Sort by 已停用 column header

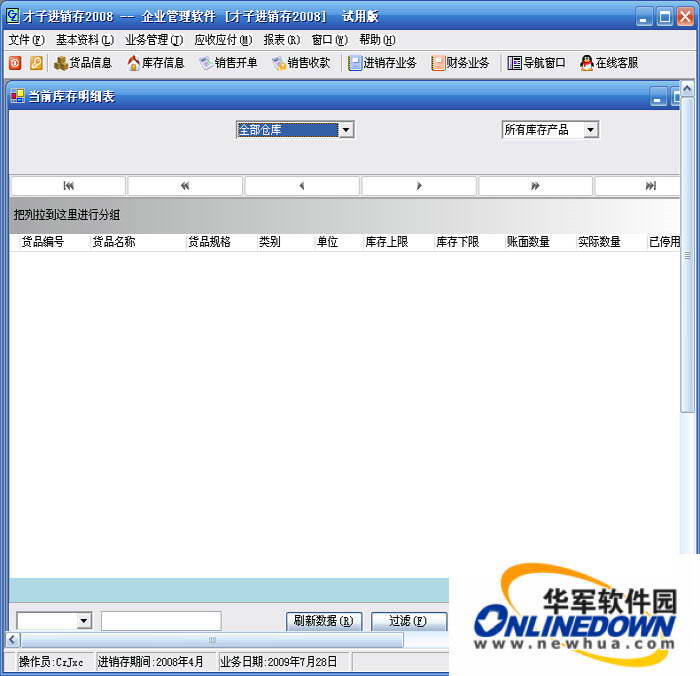(x=664, y=242)
